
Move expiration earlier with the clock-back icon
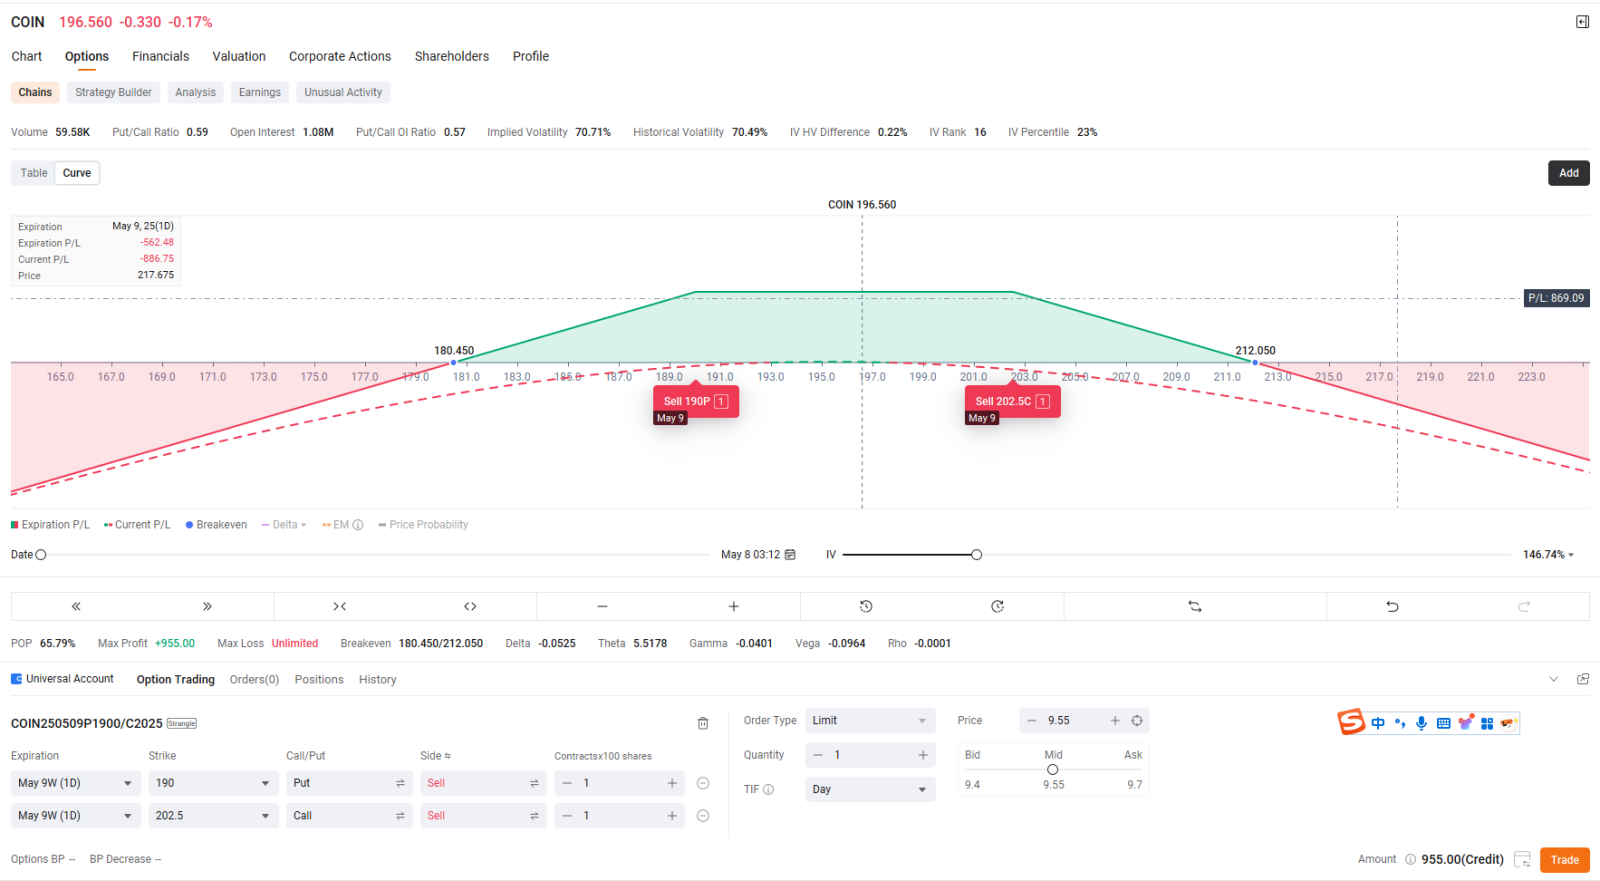(866, 606)
